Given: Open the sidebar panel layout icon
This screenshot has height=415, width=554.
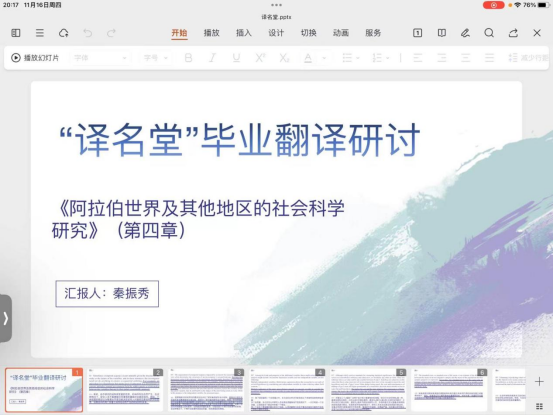Looking at the screenshot, I should tap(16, 33).
